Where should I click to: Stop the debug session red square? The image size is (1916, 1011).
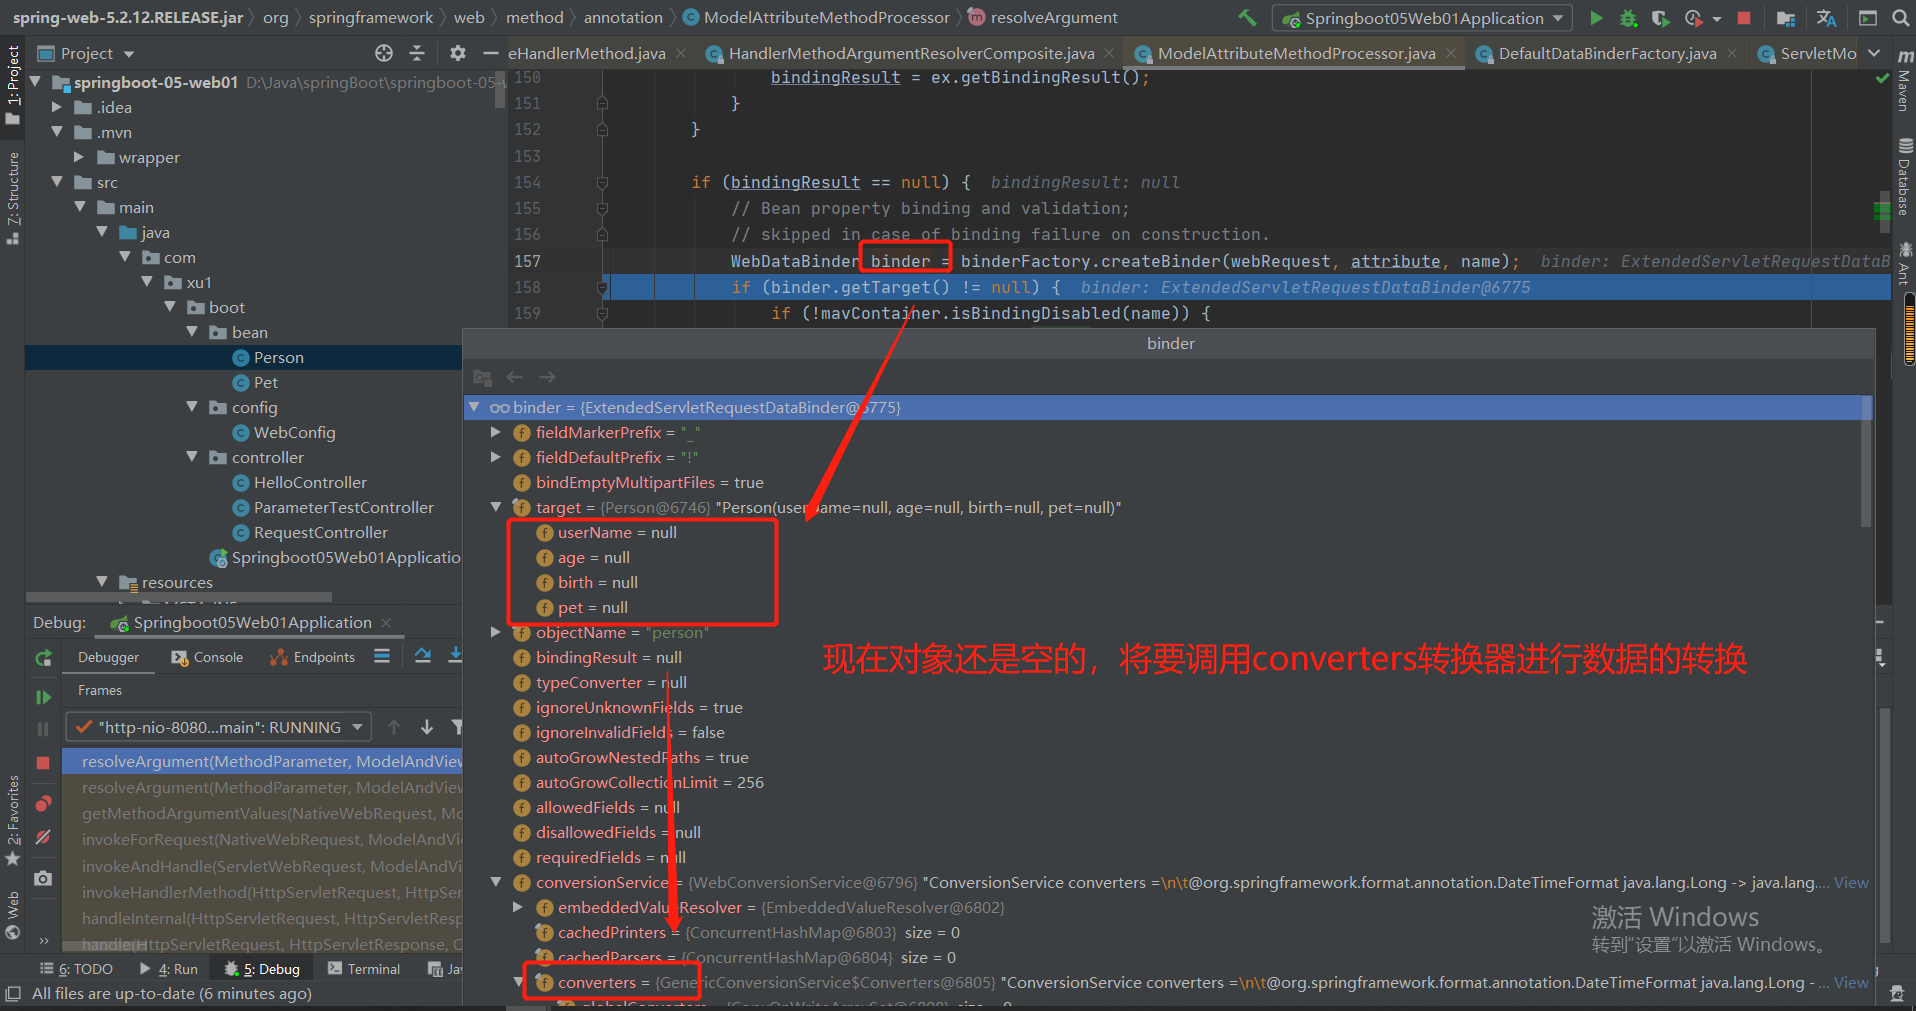tap(43, 763)
